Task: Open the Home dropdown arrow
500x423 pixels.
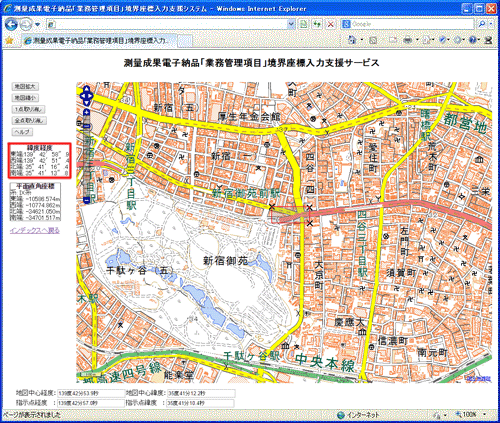Action: (362, 40)
